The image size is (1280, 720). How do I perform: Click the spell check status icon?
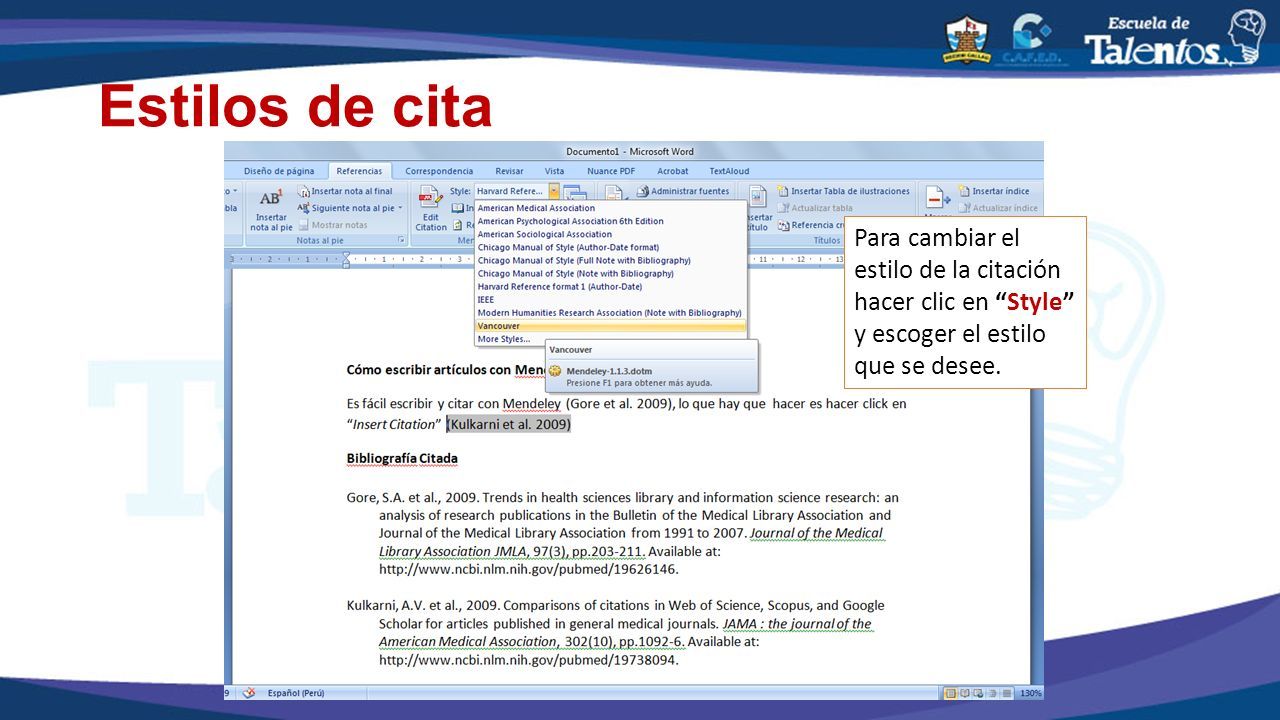tap(249, 692)
